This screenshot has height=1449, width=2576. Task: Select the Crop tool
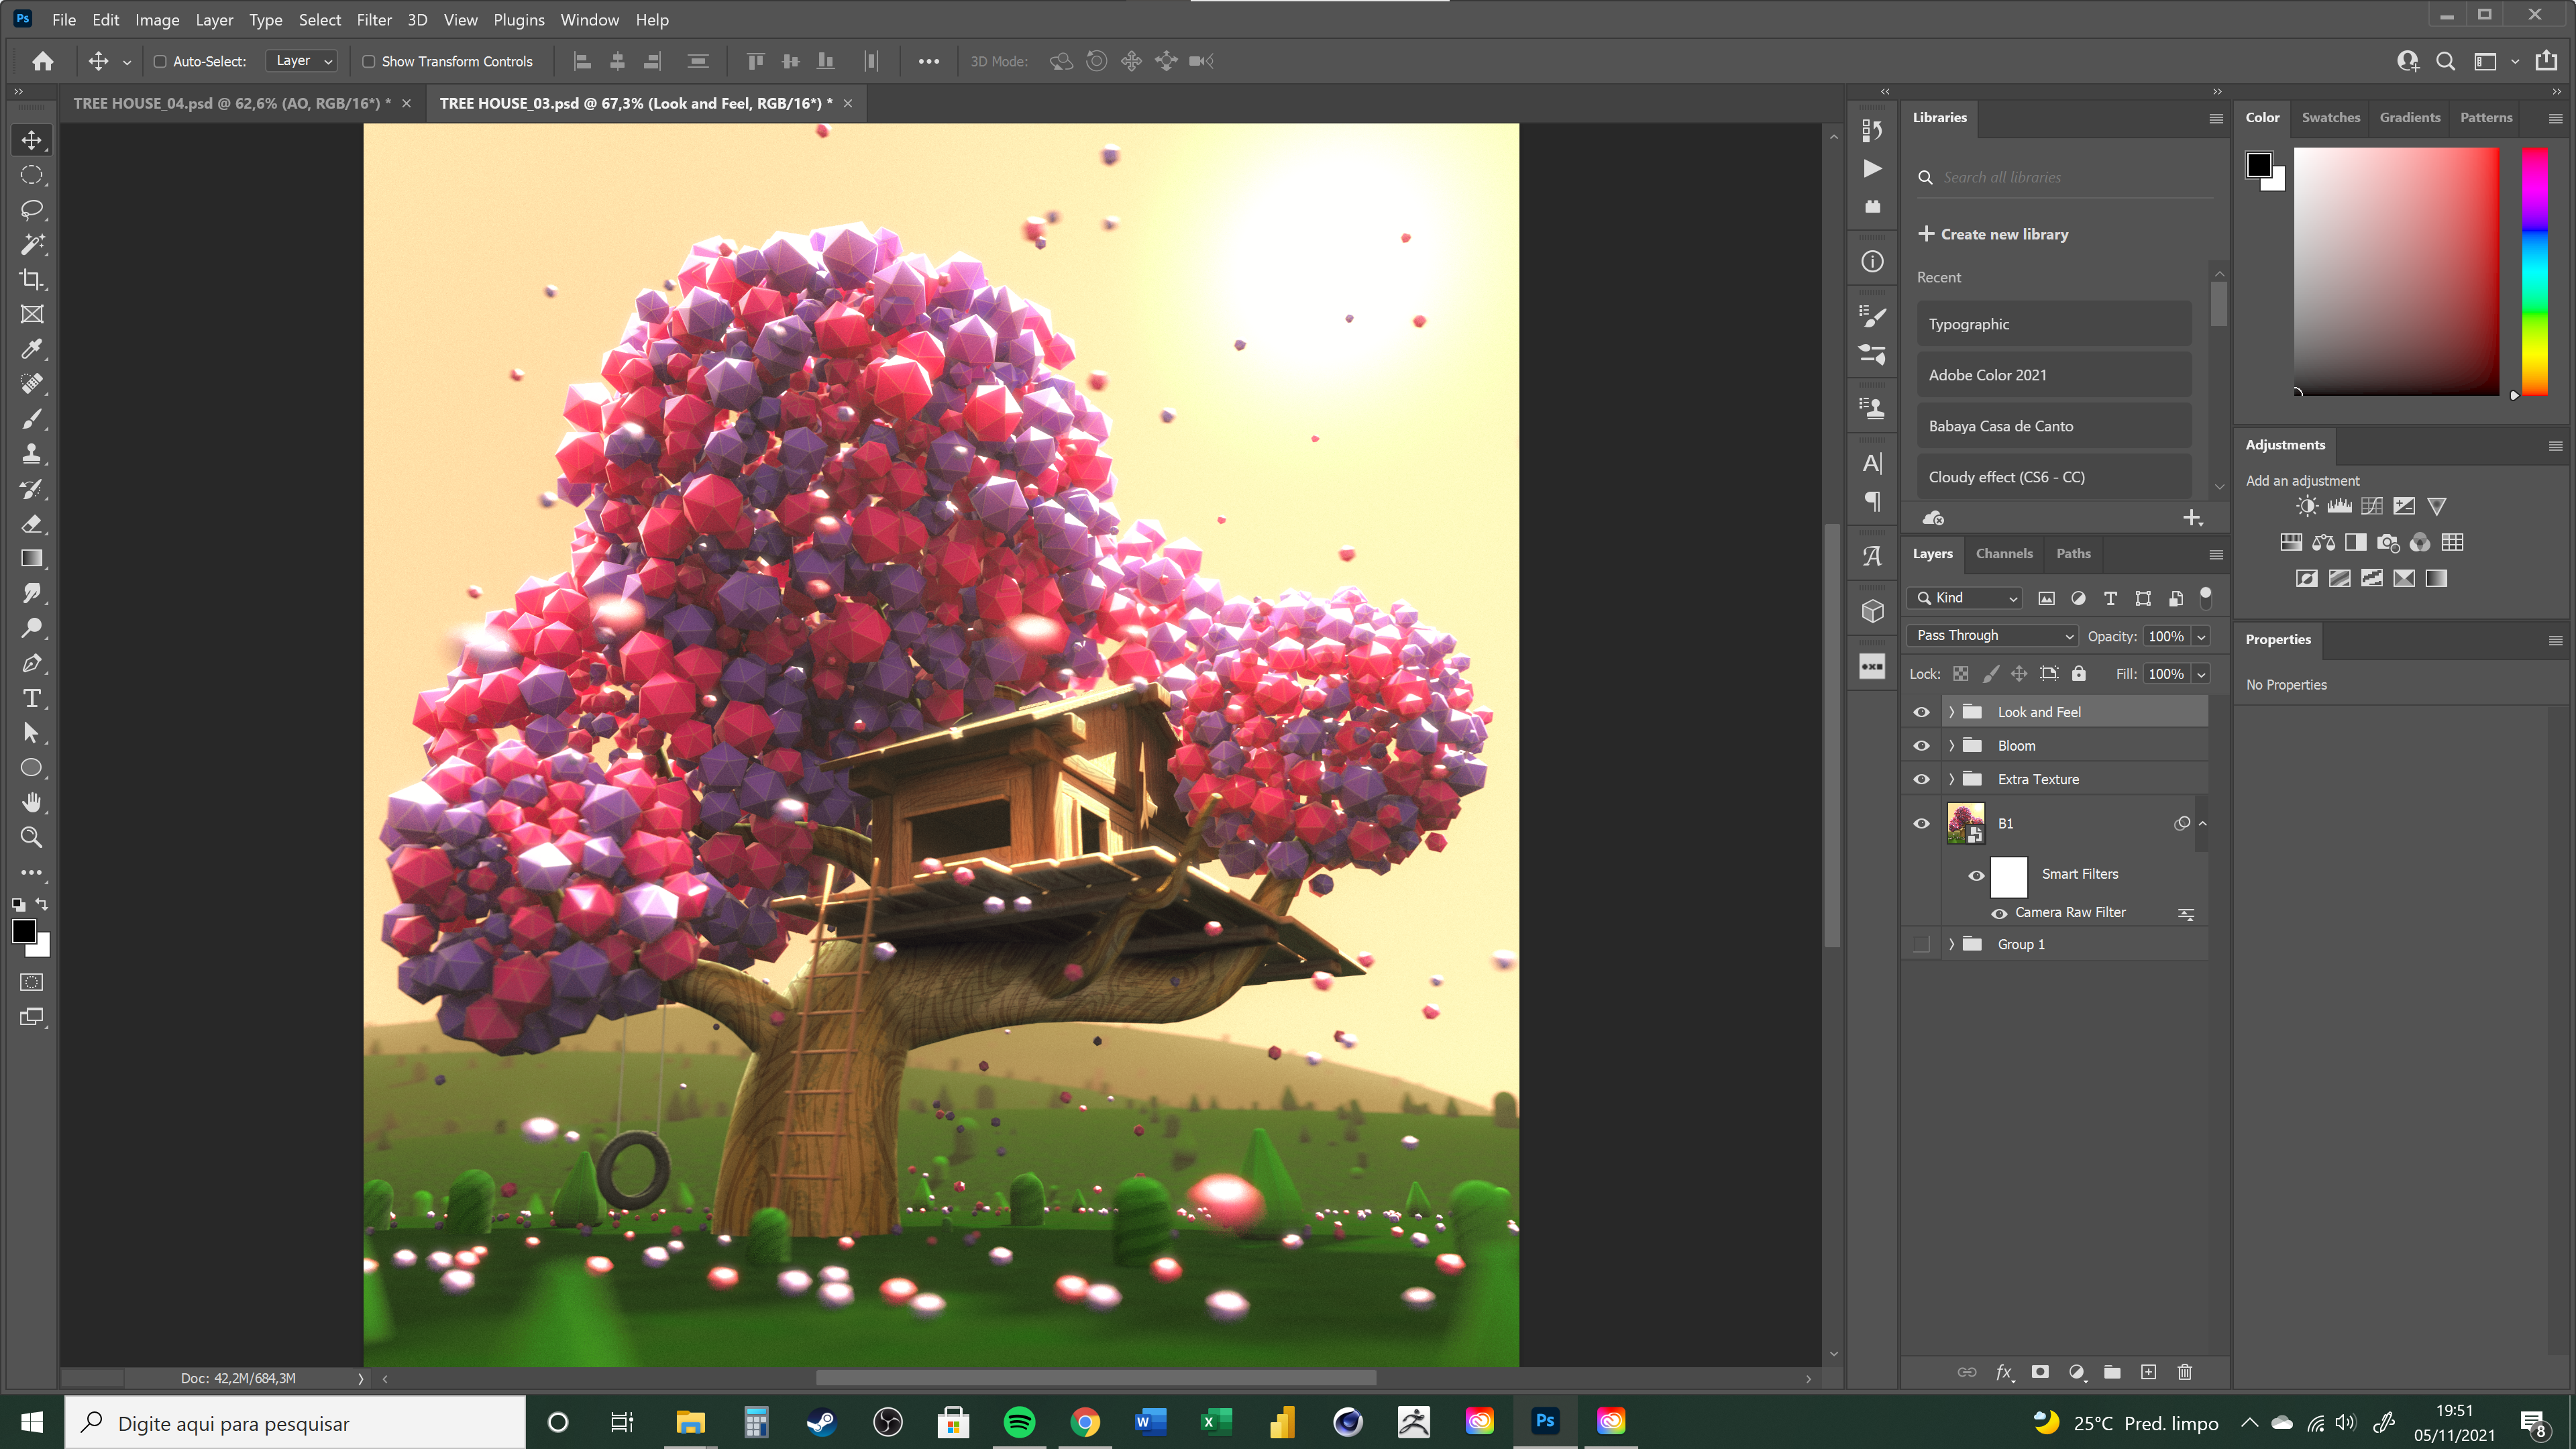tap(32, 279)
